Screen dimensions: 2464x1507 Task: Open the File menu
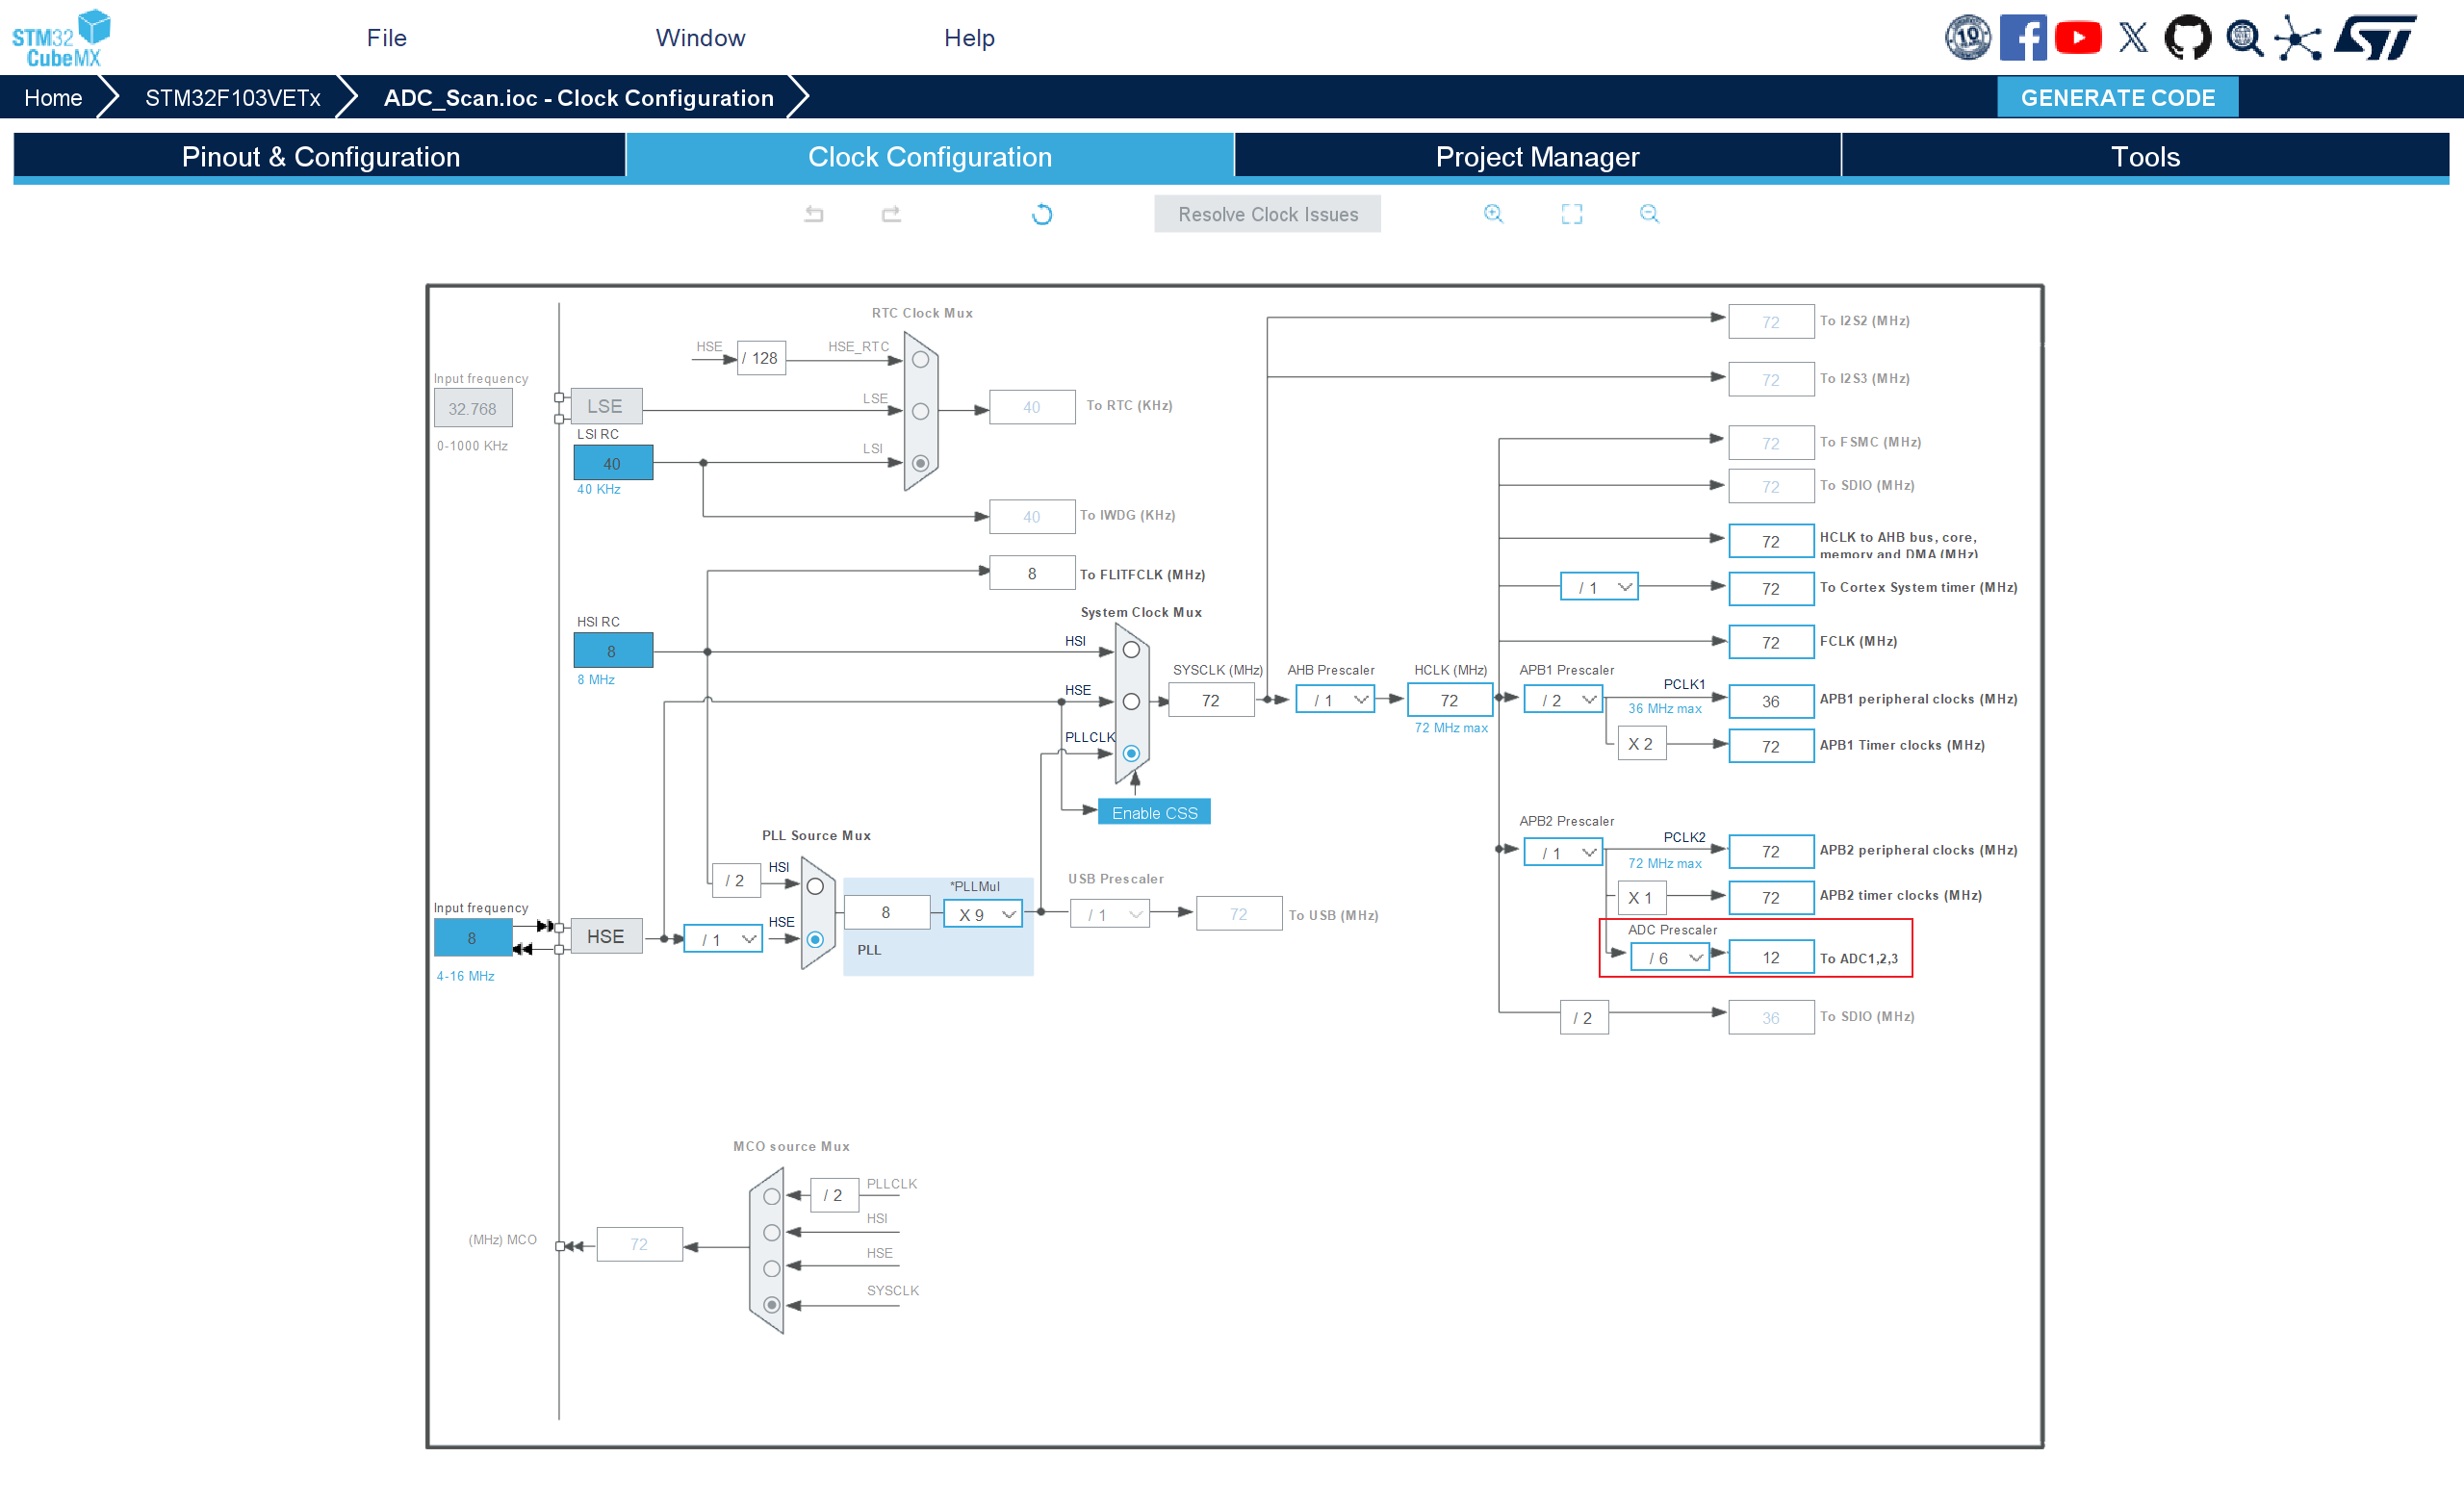click(386, 38)
